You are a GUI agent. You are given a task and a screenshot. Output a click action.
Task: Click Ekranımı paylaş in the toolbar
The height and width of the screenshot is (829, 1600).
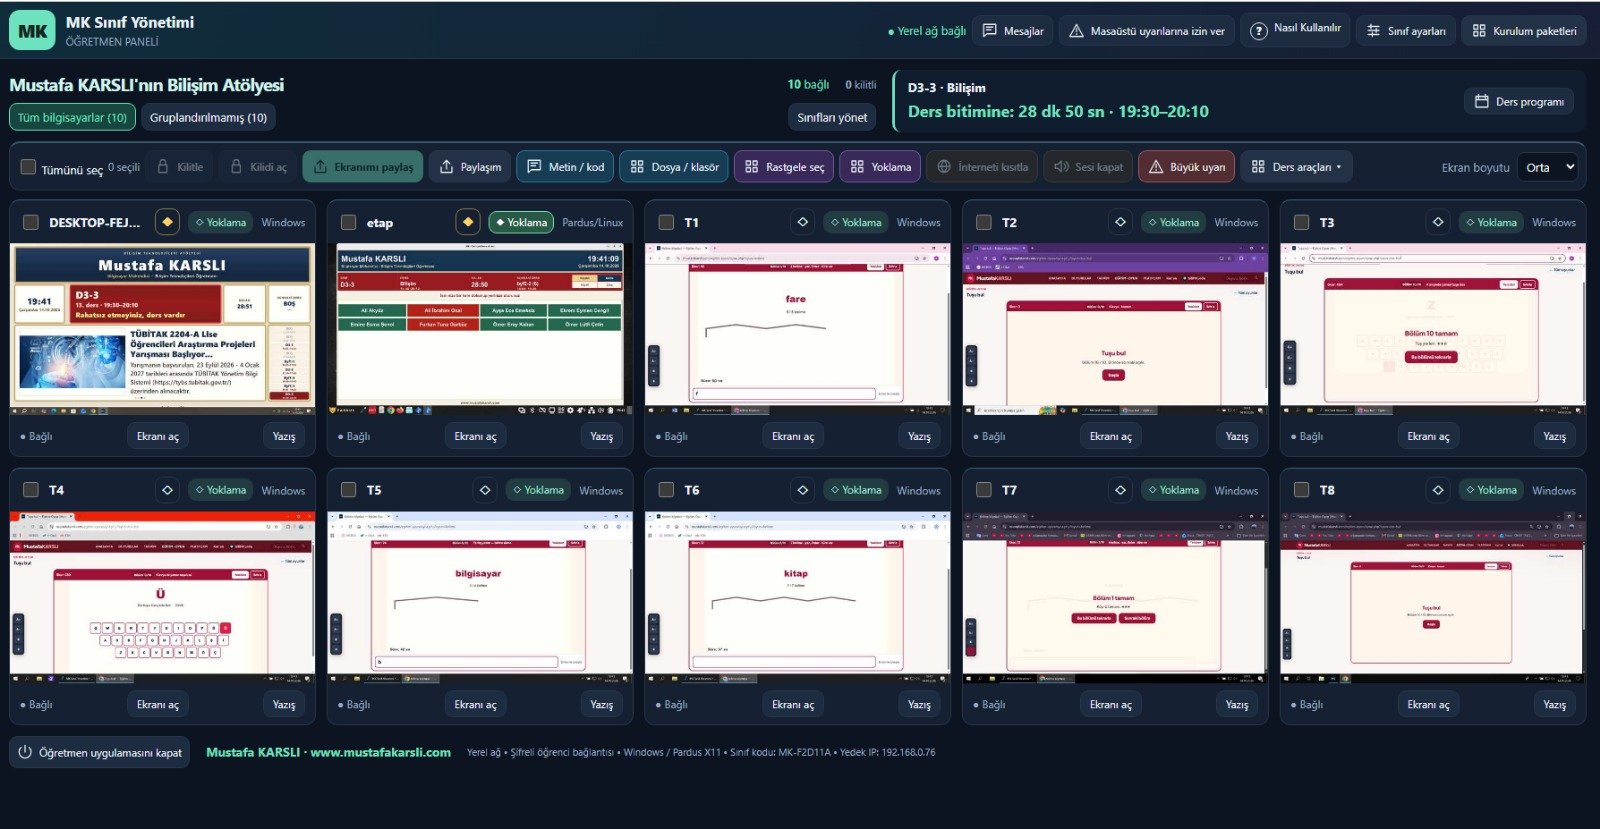(363, 167)
